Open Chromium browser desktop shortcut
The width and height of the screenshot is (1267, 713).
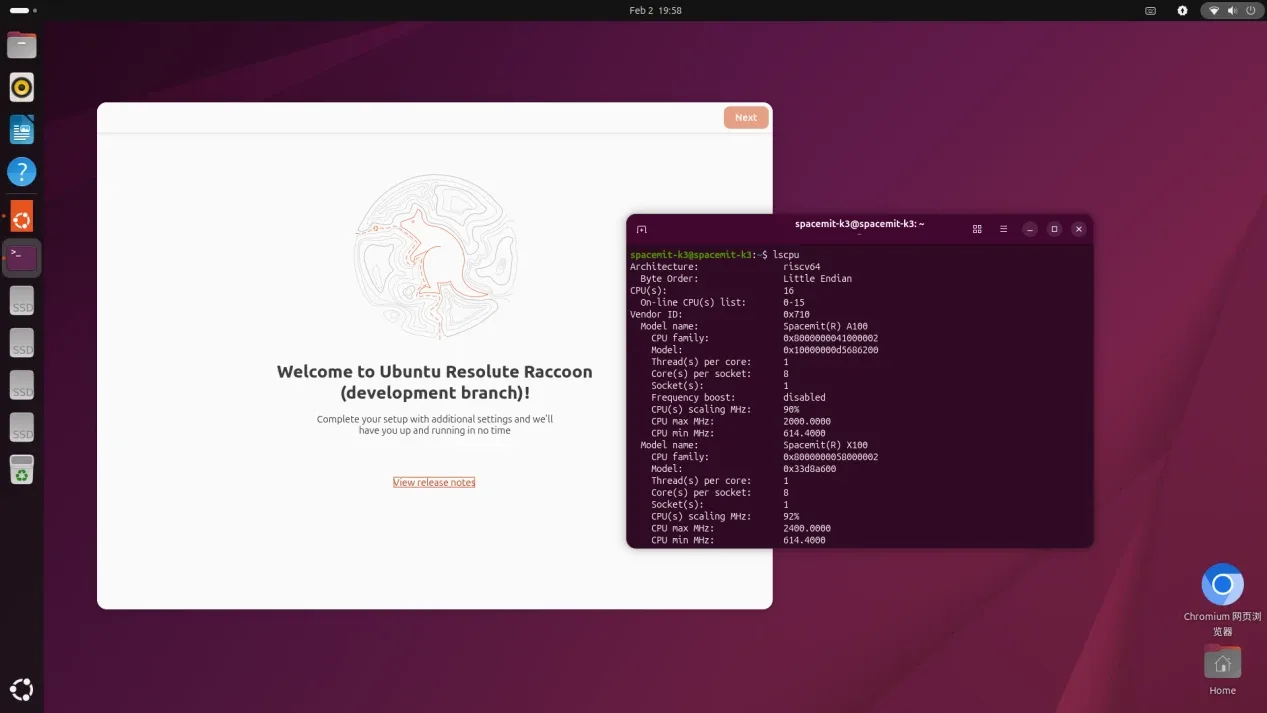[1222, 585]
